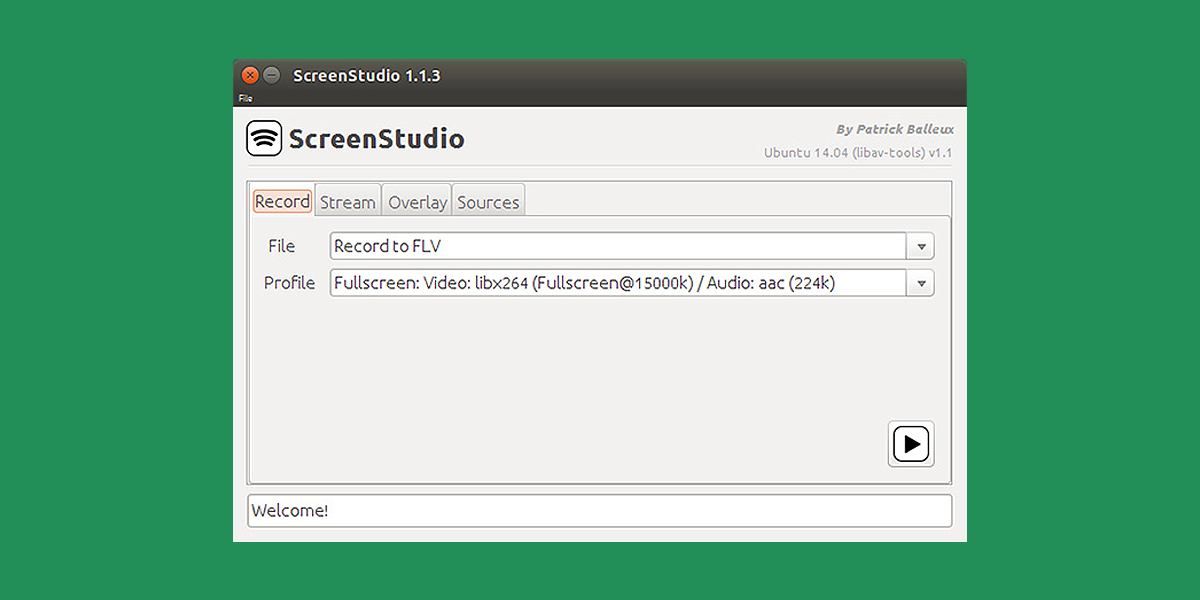Image resolution: width=1200 pixels, height=600 pixels.
Task: Click the 'Ubuntu 14.04 (libav-tools) v1.1' text
Action: coord(858,153)
